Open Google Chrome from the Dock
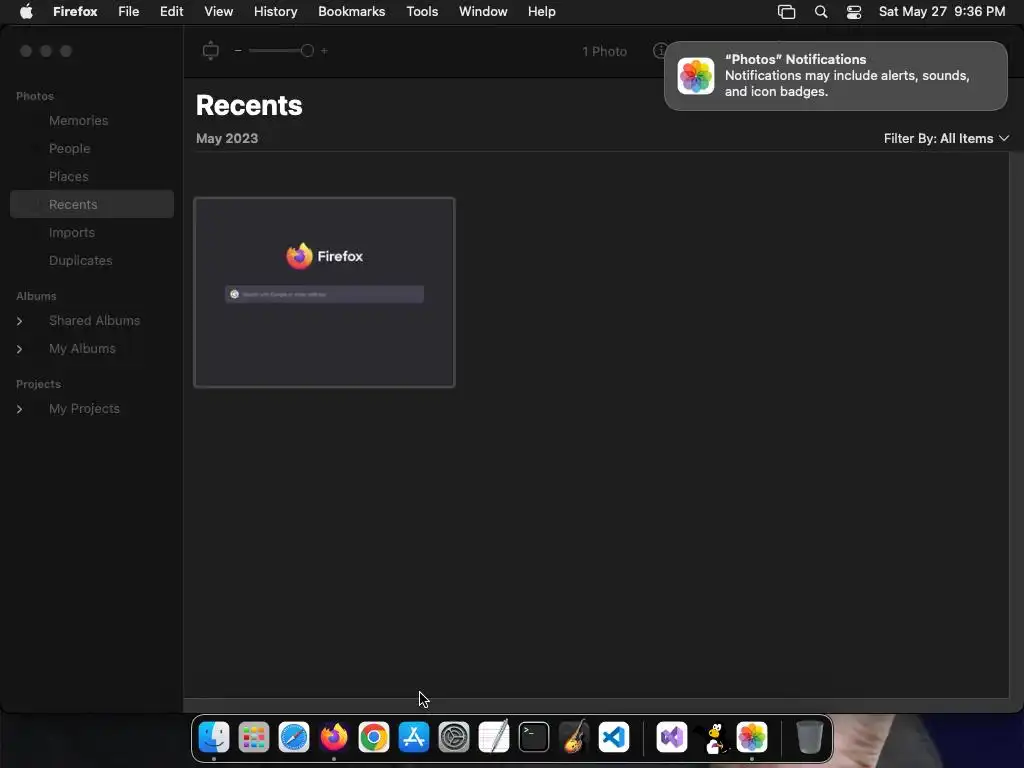1024x768 pixels. (374, 737)
